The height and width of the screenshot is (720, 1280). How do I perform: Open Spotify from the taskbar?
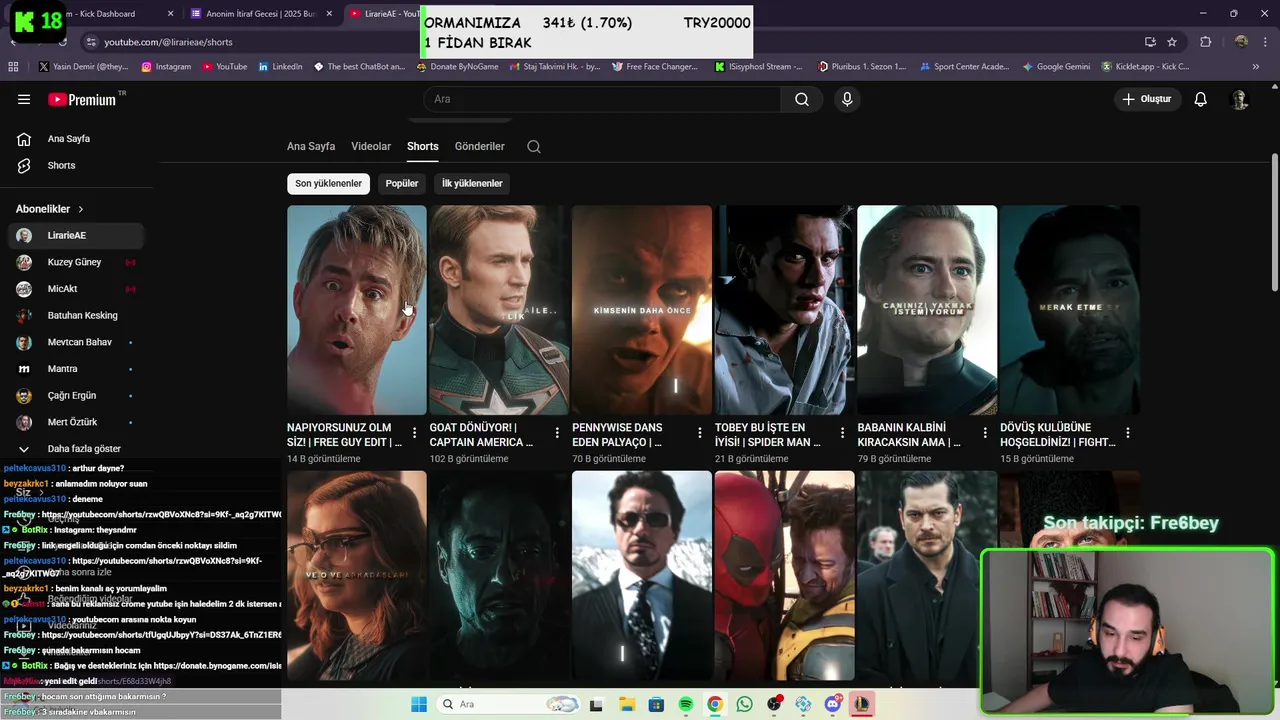pyautogui.click(x=686, y=704)
